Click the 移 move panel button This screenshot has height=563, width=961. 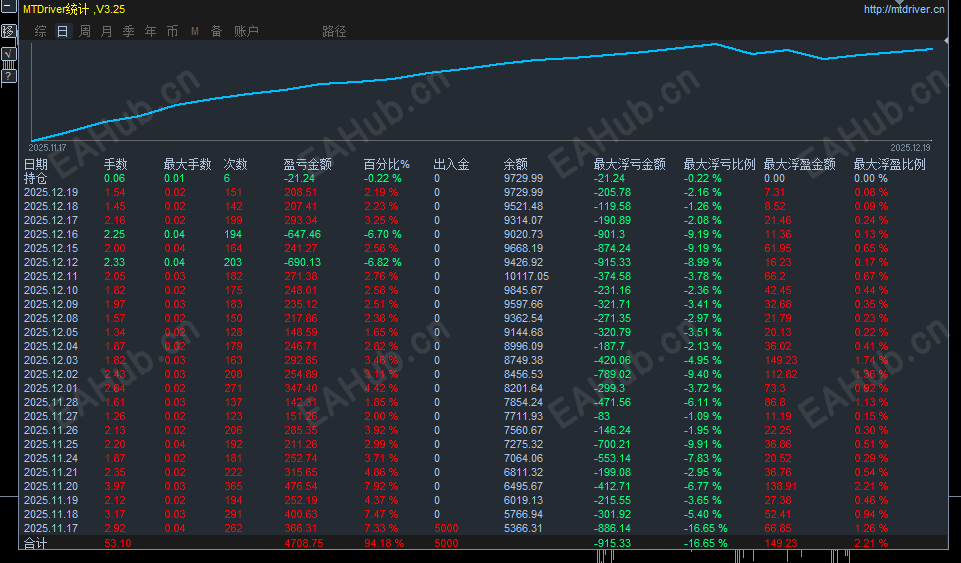tap(9, 31)
